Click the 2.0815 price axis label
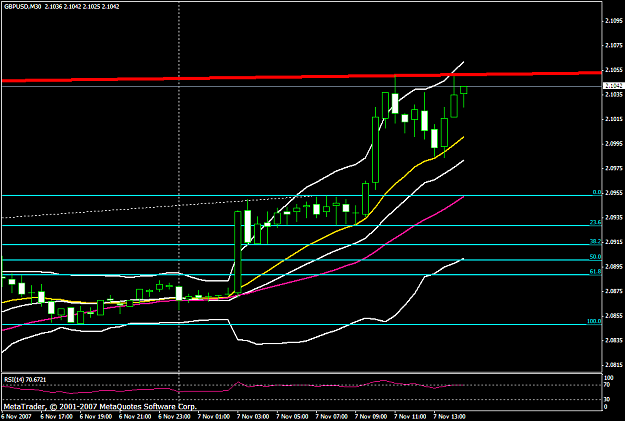 tap(614, 365)
